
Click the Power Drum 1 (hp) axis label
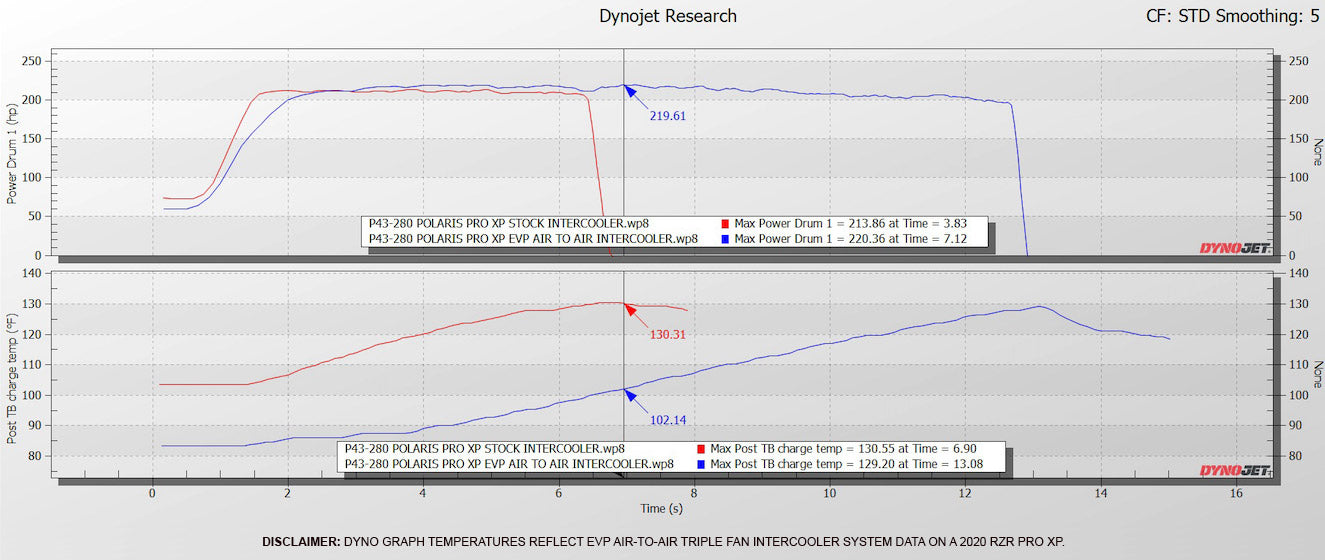tap(13, 151)
